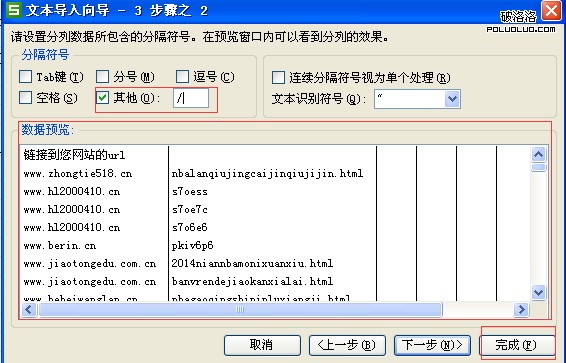Enable the 空格 delimiter checkbox
The image size is (566, 363).
point(25,97)
